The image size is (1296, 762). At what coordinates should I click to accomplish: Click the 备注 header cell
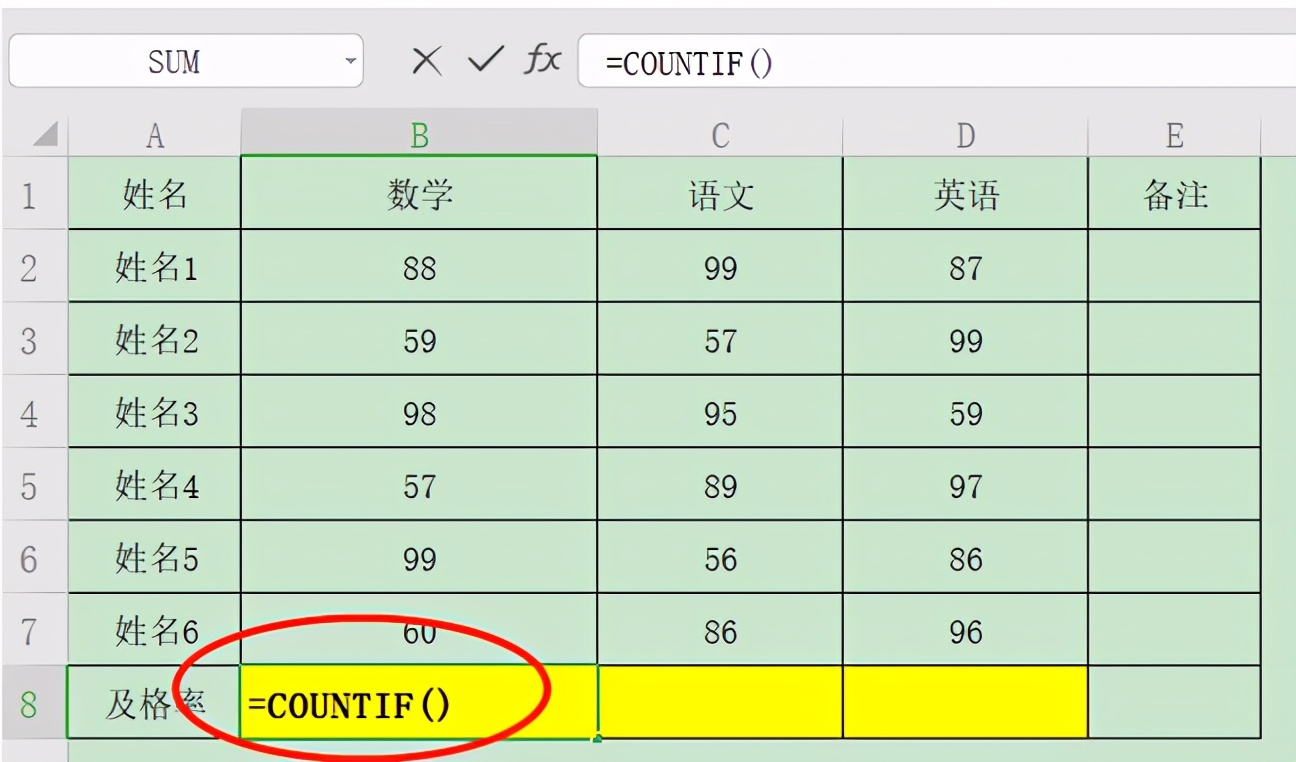1174,193
